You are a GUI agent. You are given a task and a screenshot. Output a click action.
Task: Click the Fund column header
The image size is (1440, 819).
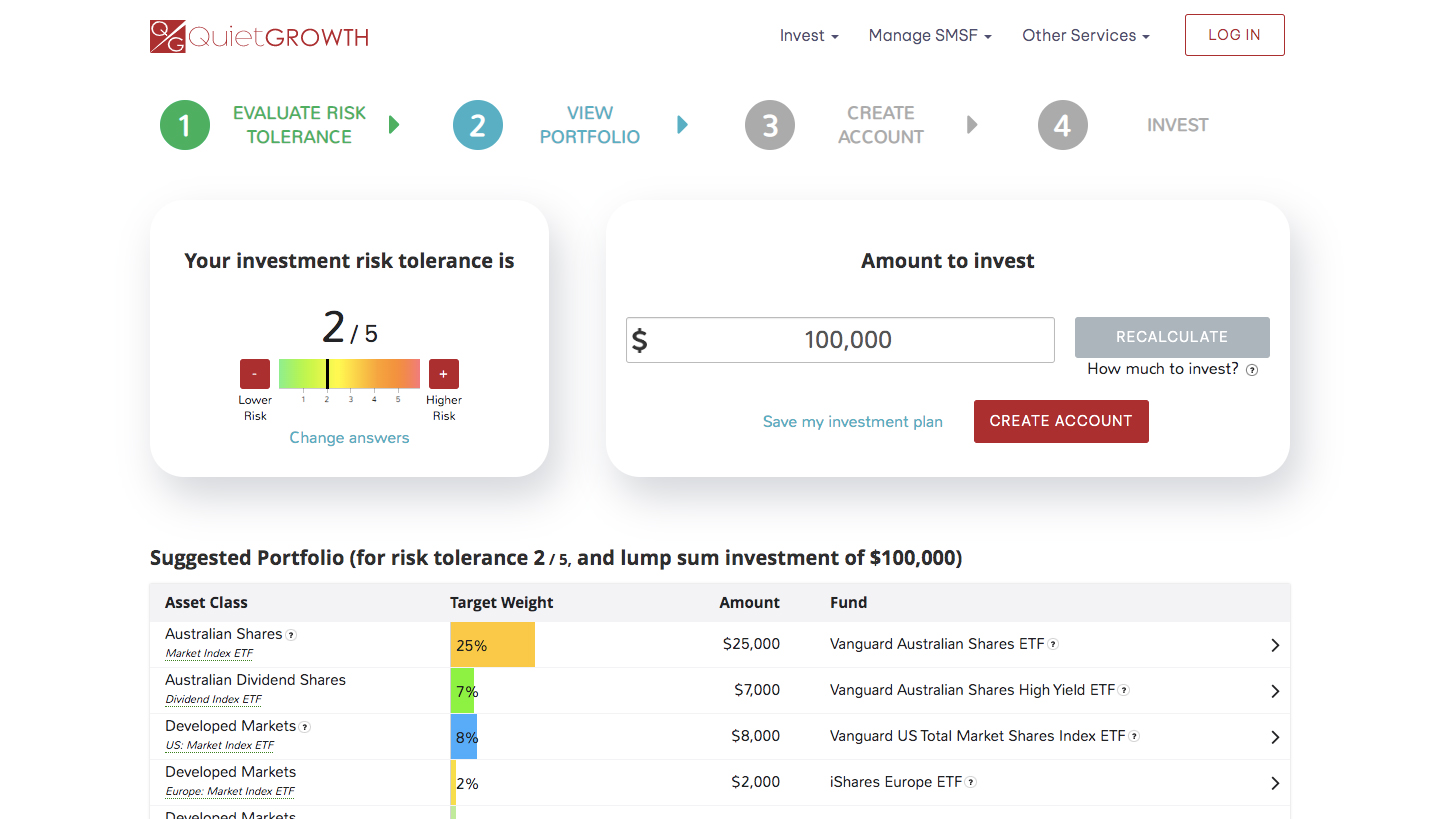(x=848, y=603)
